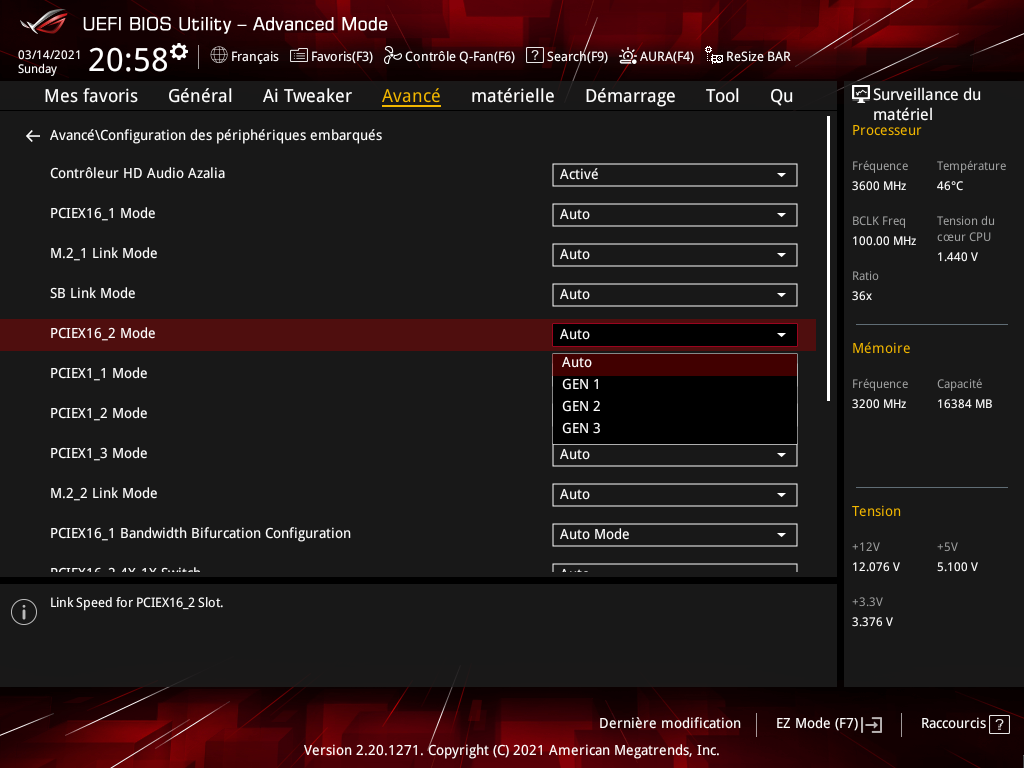Viewport: 1024px width, 768px height.
Task: Click the 100.00 MHz BCLK value
Action: coord(884,241)
